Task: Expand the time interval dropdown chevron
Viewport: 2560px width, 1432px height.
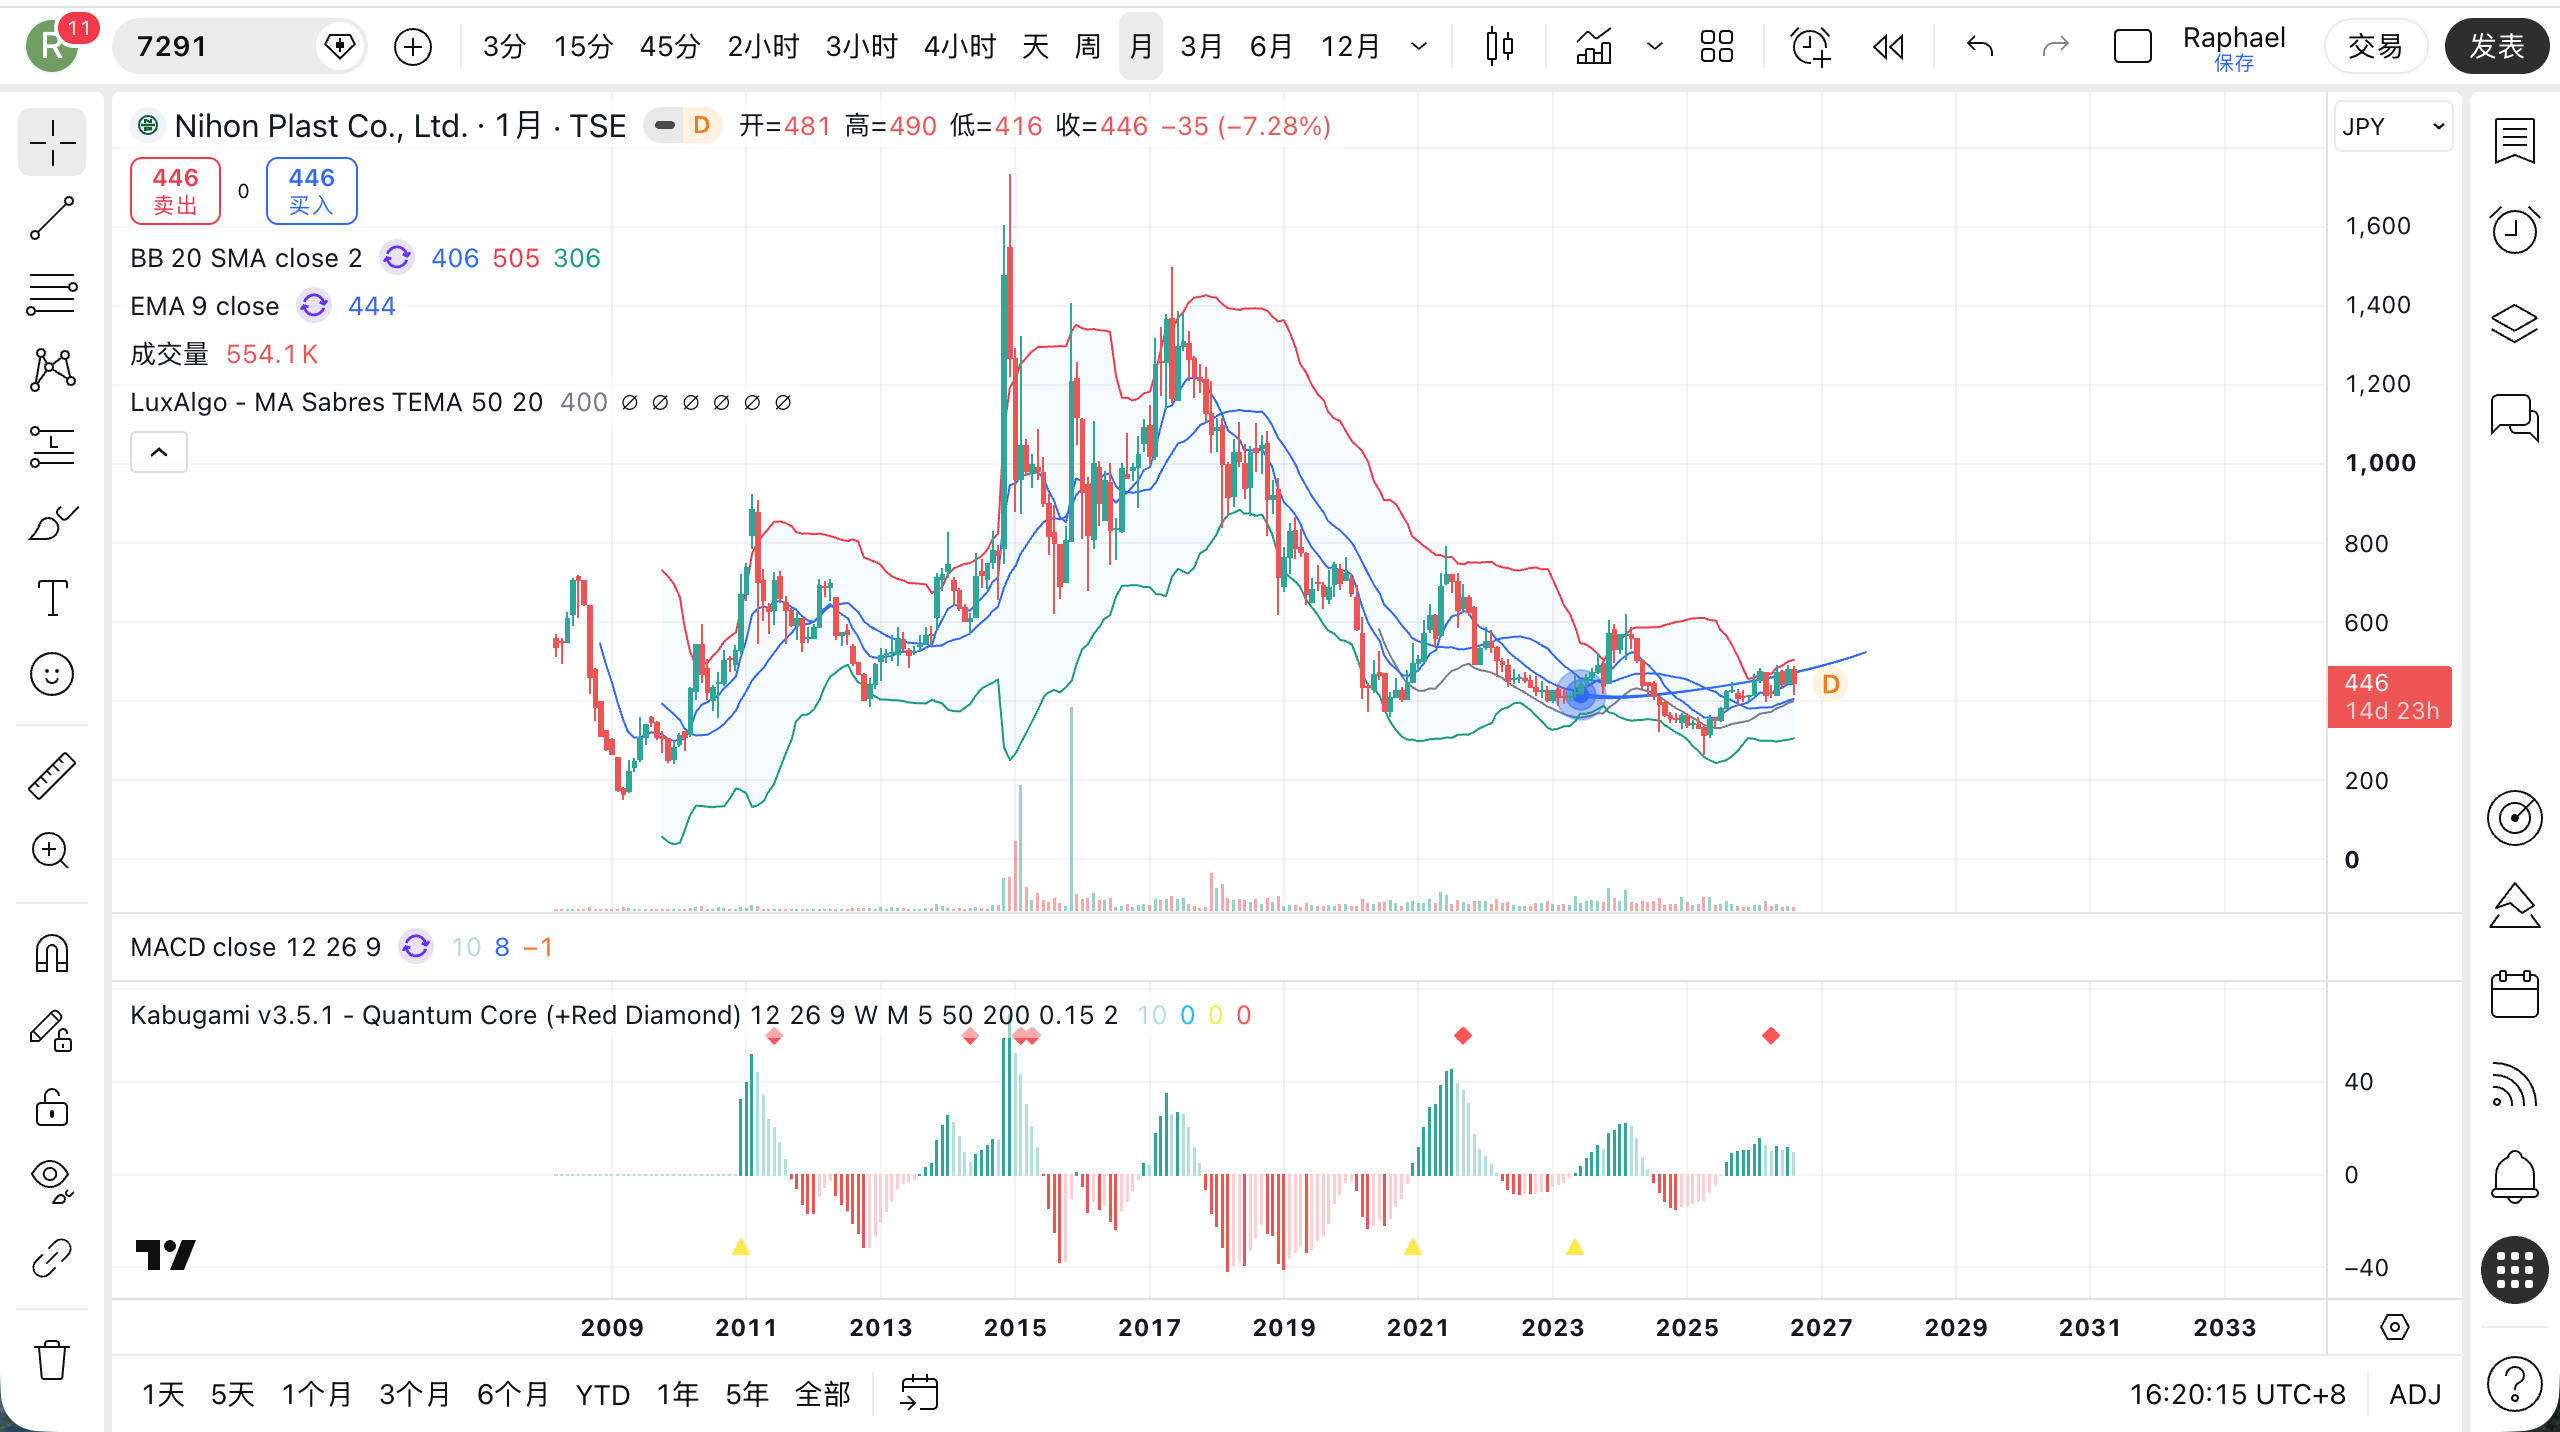Action: (1419, 46)
